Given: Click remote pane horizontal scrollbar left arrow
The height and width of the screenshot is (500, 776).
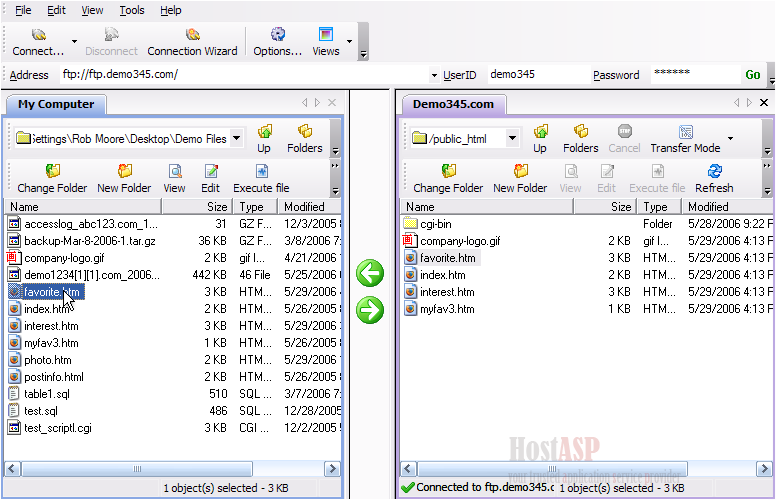Looking at the screenshot, I should 408,469.
